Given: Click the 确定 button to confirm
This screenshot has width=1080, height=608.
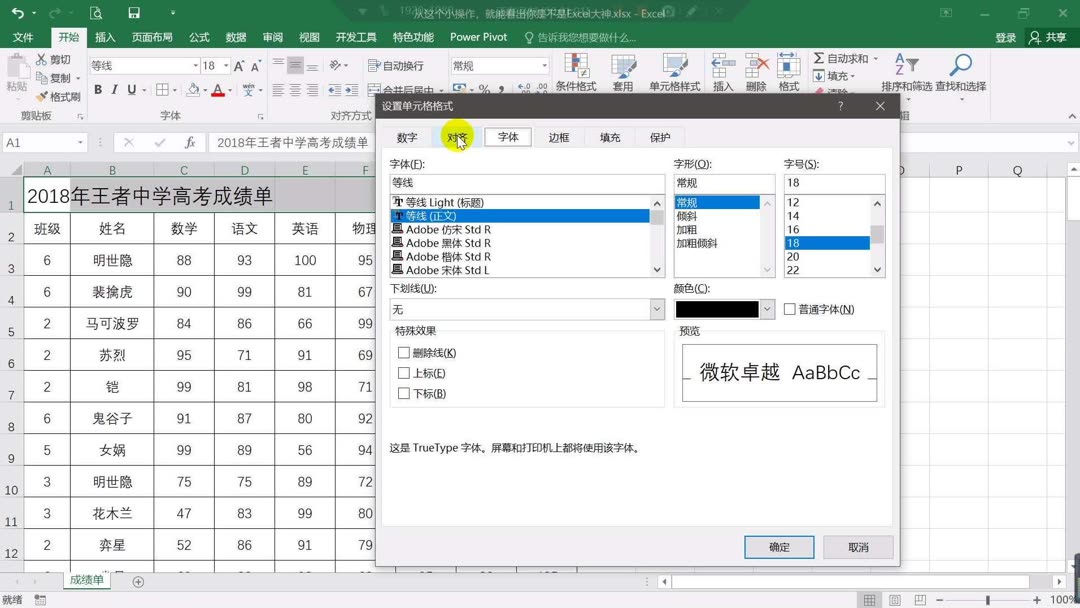Looking at the screenshot, I should [779, 547].
